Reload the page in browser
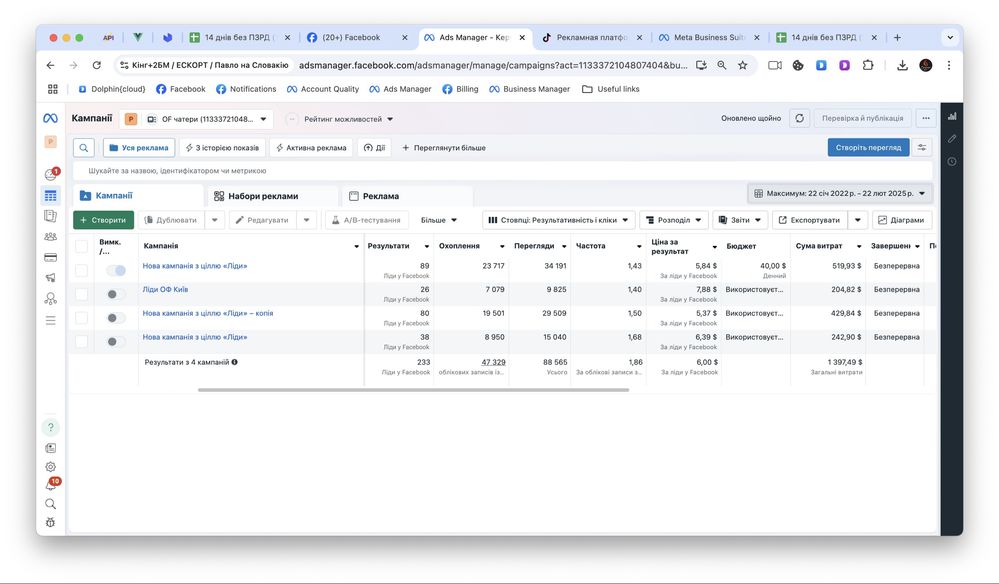The width and height of the screenshot is (999, 584). click(96, 65)
